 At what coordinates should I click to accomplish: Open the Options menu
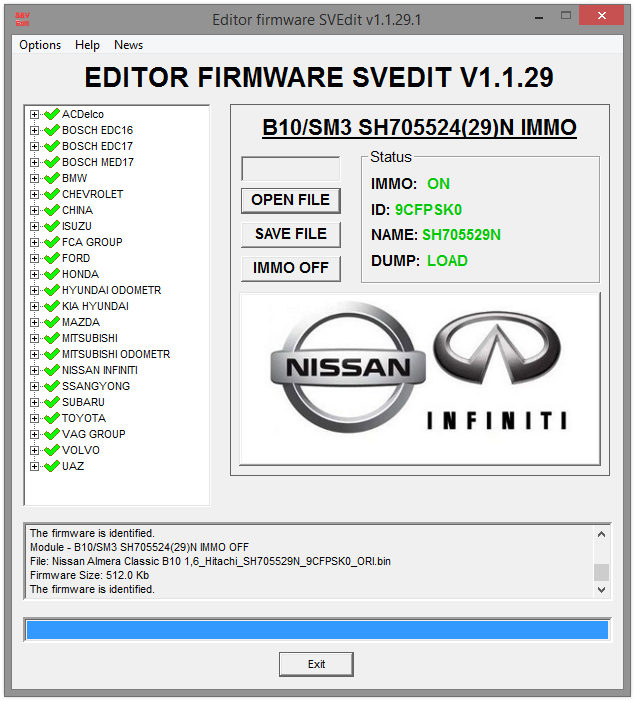[40, 45]
